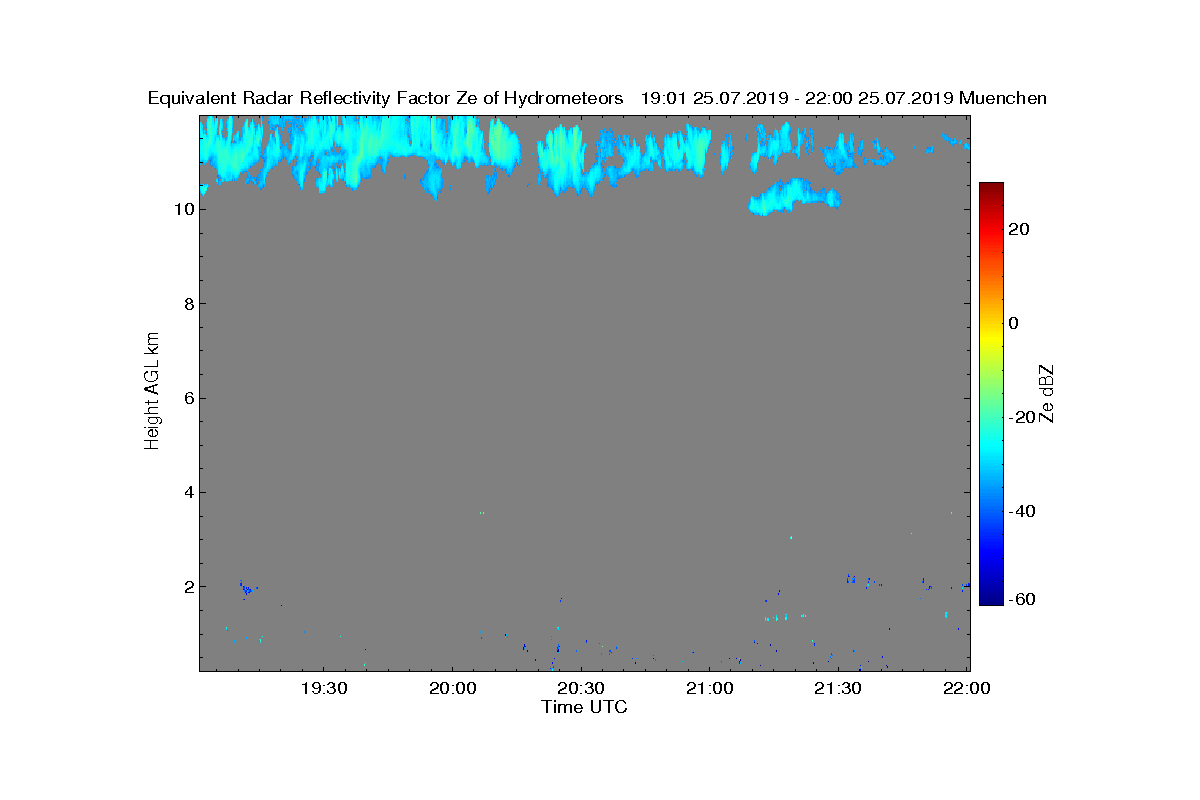Click the colorbar value -40
The image size is (1200, 800).
click(1020, 511)
